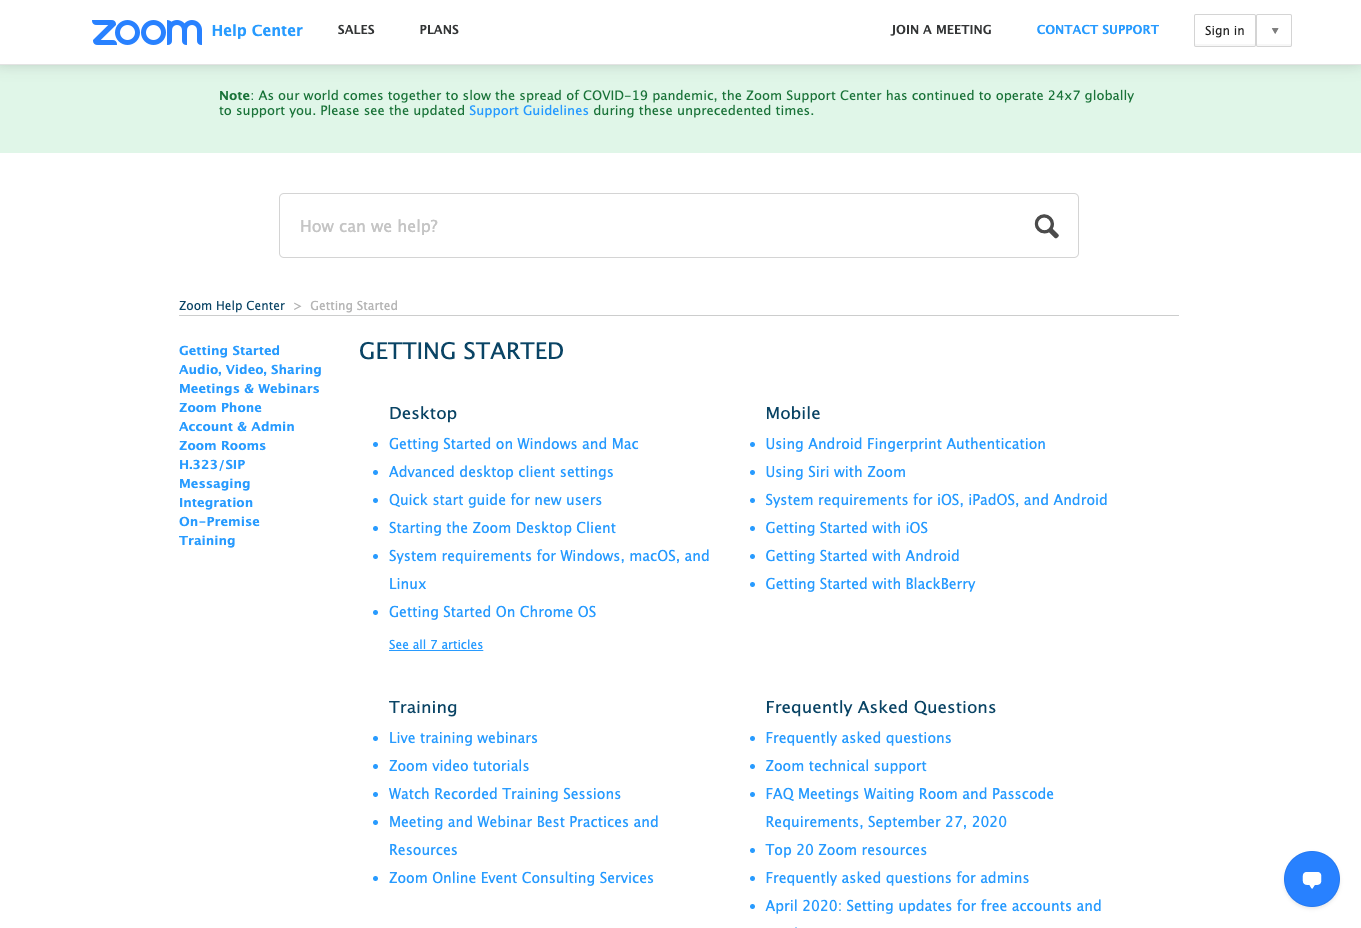1361x928 pixels.
Task: Open Frequently asked questions for admins
Action: (897, 878)
